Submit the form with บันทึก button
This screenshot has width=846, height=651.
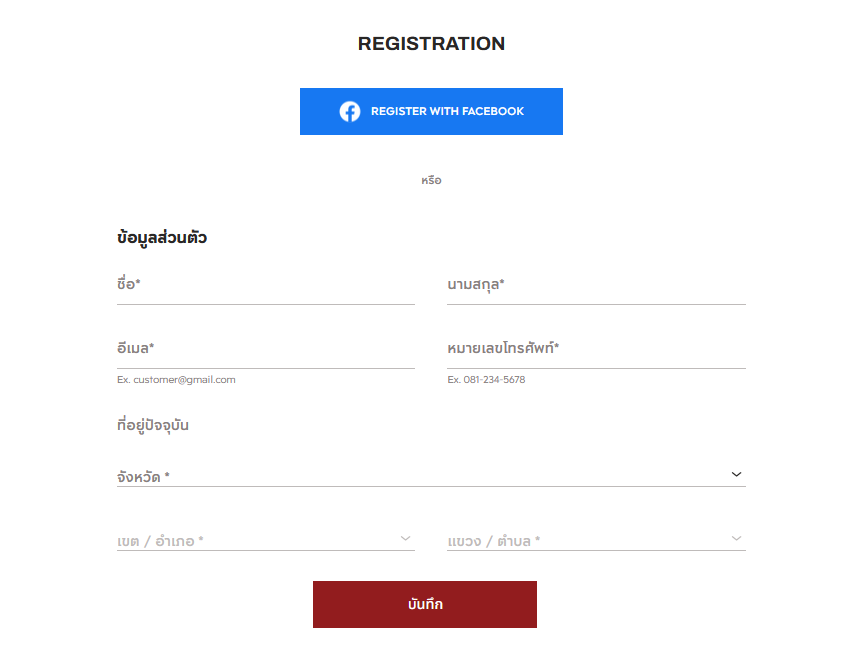click(425, 605)
